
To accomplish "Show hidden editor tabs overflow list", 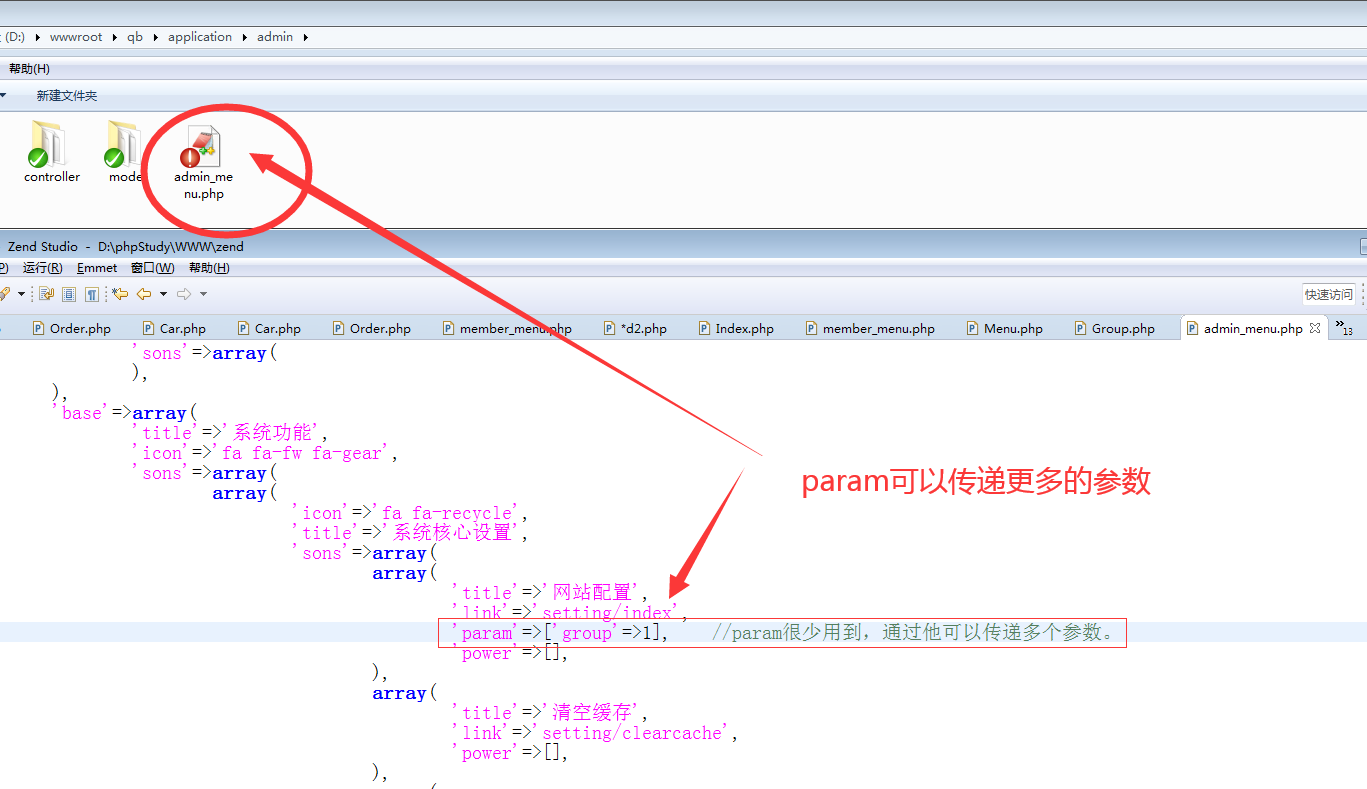I will tap(1344, 328).
